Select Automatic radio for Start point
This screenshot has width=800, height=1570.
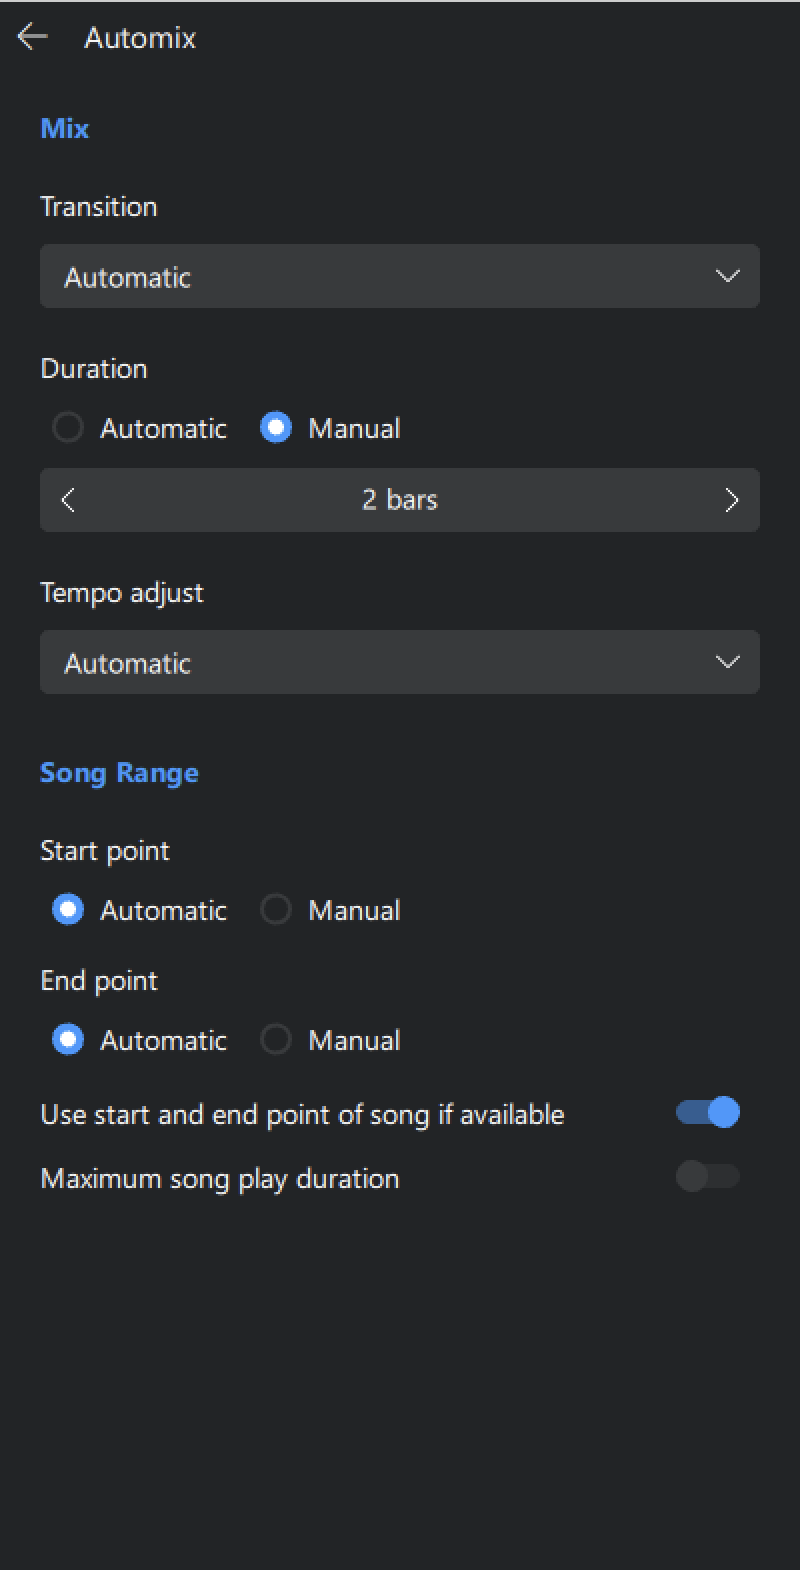click(68, 910)
